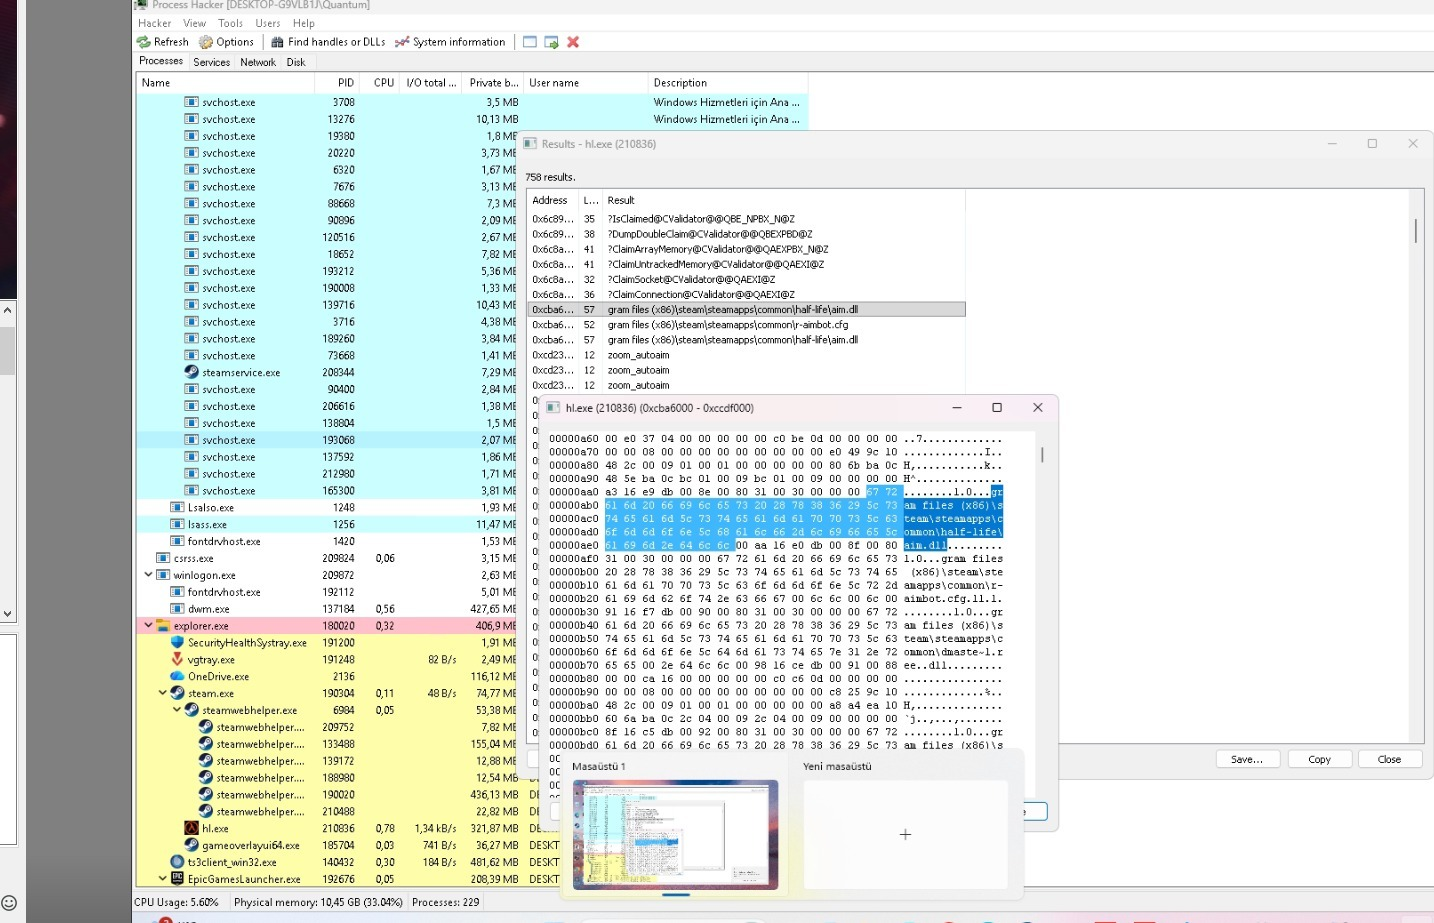Click the CPU Usage: 5.60% status entry
Image resolution: width=1434 pixels, height=923 pixels.
tap(177, 902)
